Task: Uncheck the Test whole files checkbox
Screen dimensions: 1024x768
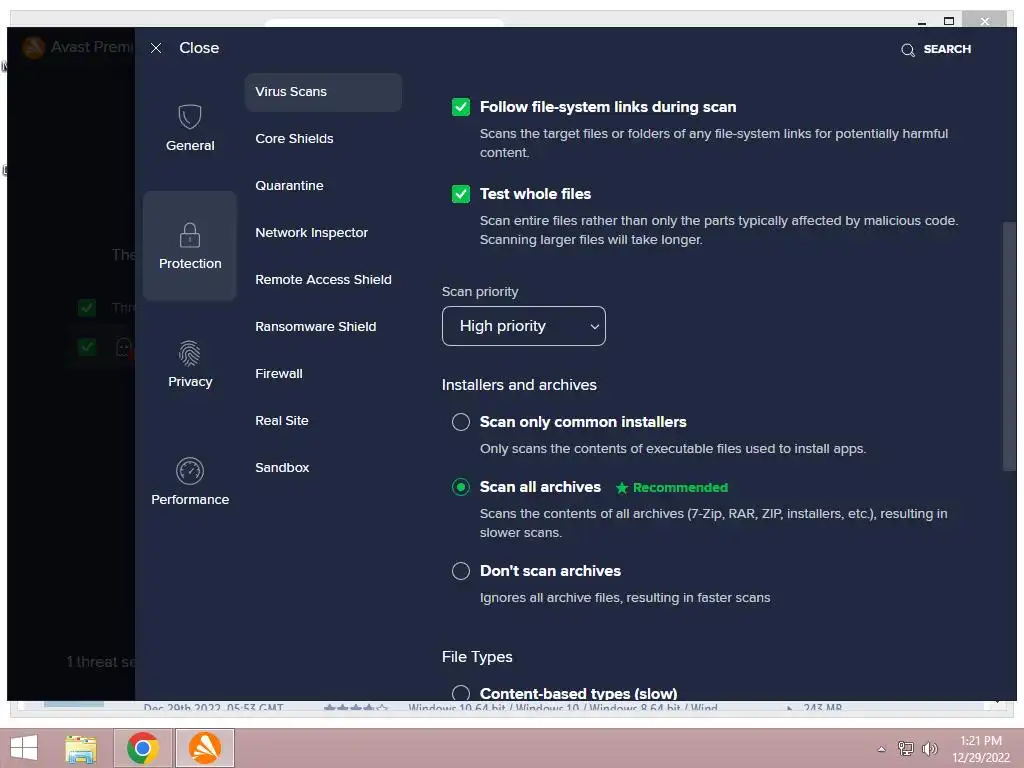Action: coord(461,194)
